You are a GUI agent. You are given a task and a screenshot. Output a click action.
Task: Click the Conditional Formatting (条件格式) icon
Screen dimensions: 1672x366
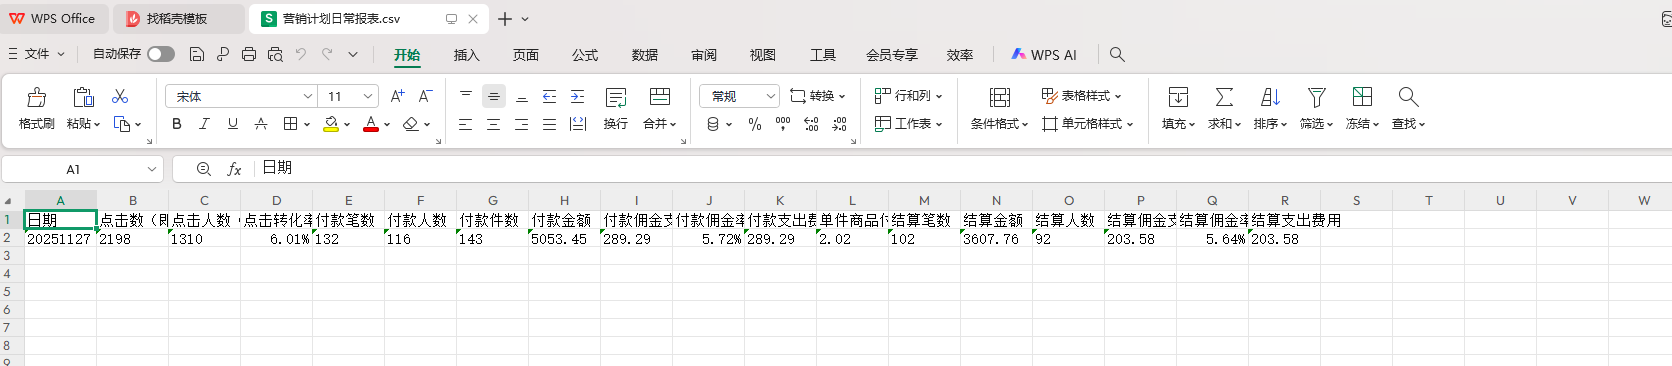click(999, 97)
